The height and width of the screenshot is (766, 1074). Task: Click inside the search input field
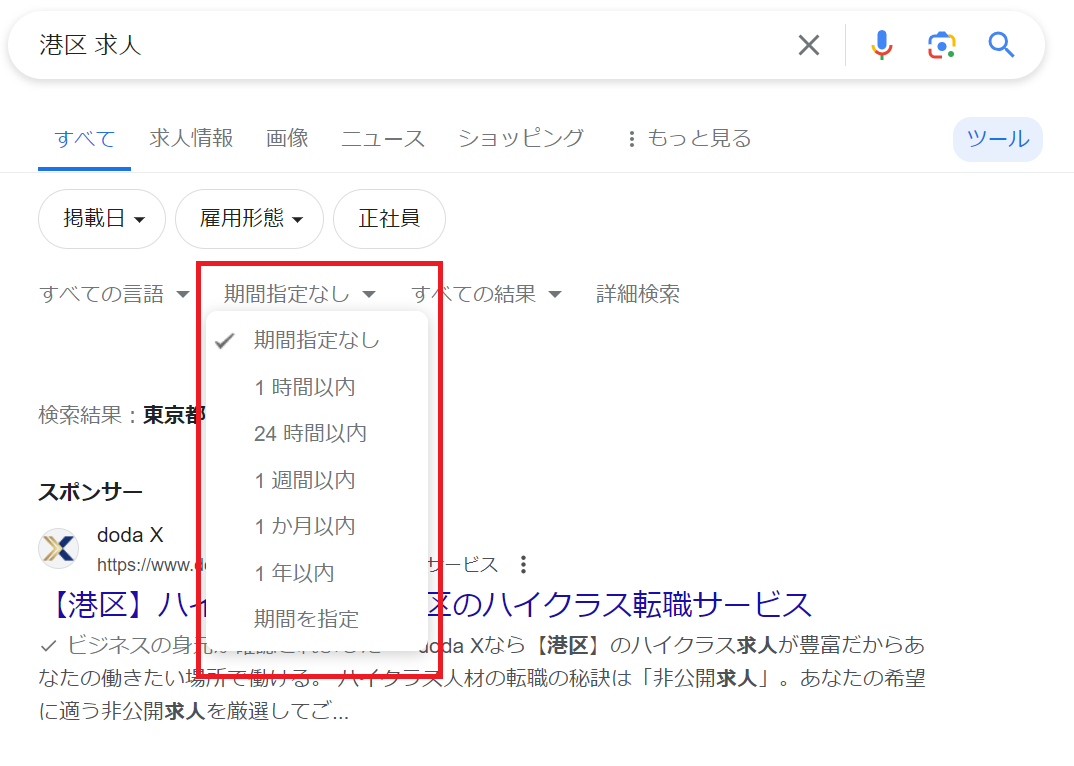coord(400,45)
